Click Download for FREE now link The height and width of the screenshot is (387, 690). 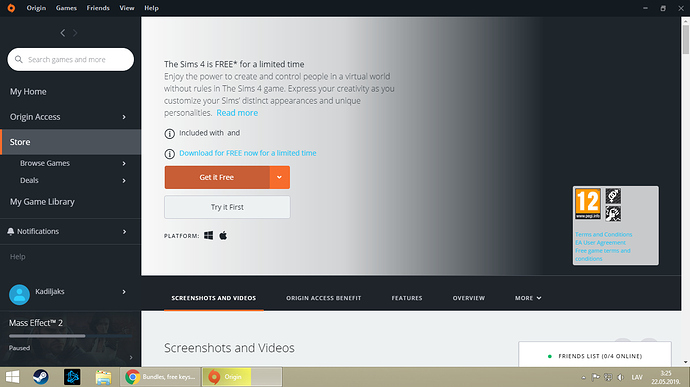(x=248, y=153)
